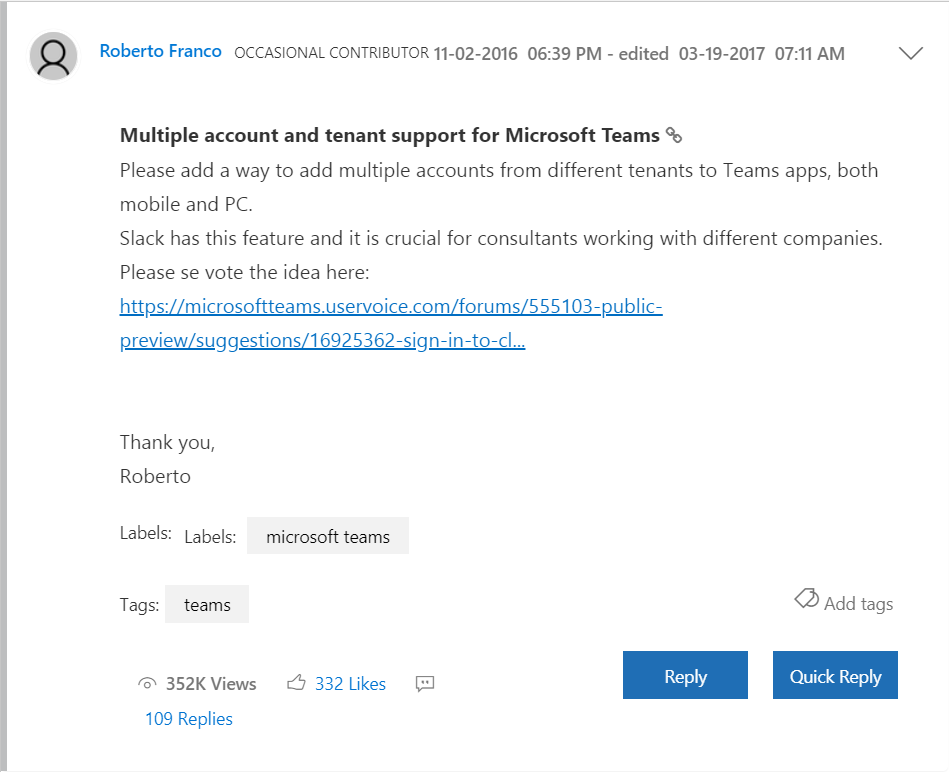This screenshot has width=949, height=772.
Task: Click the 'Roberto' signature line in post body
Action: tap(155, 477)
